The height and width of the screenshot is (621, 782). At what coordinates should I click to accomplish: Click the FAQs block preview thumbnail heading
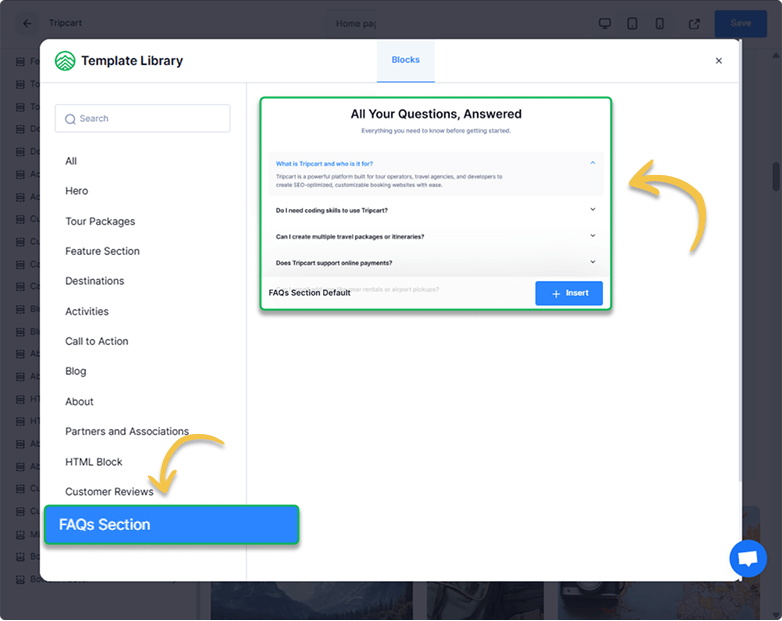click(x=436, y=114)
